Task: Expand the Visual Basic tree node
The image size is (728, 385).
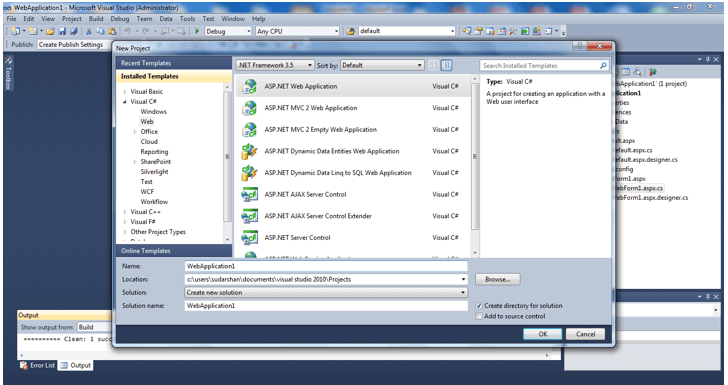Action: (125, 91)
